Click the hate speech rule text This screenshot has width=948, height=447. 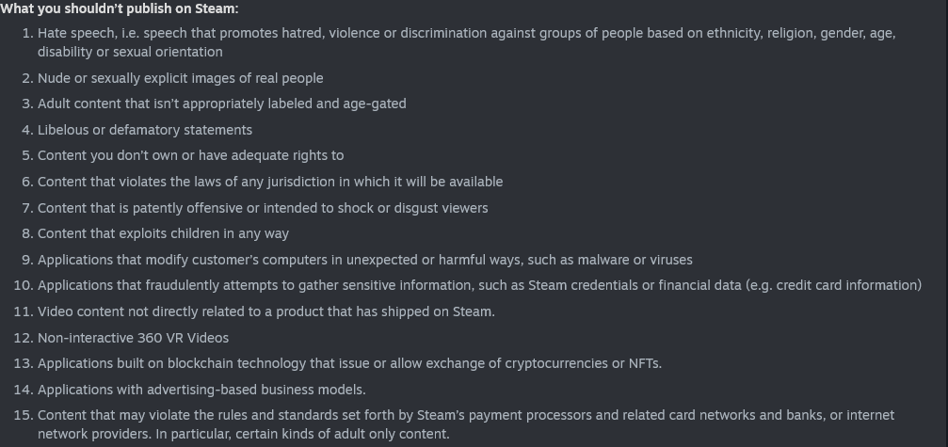pos(466,42)
